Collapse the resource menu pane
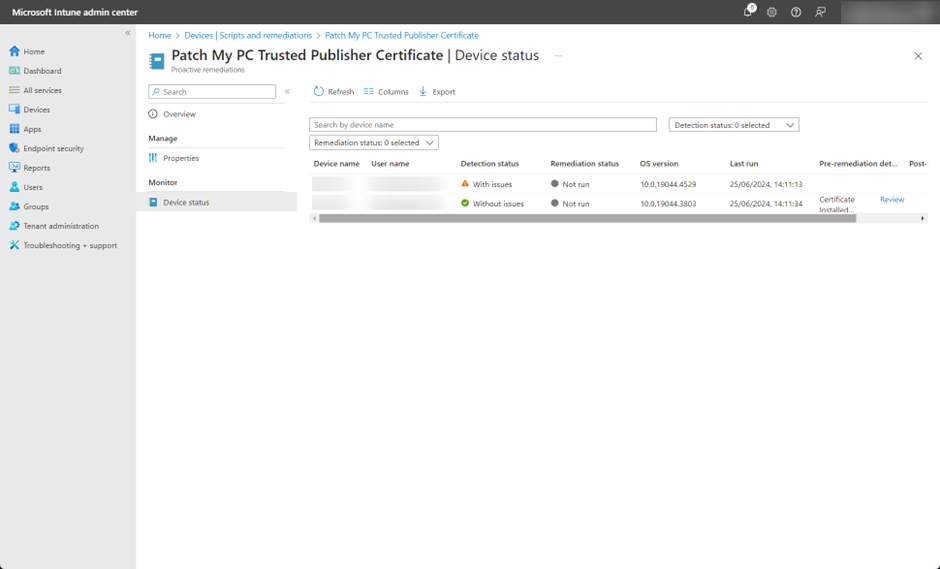 [x=287, y=91]
